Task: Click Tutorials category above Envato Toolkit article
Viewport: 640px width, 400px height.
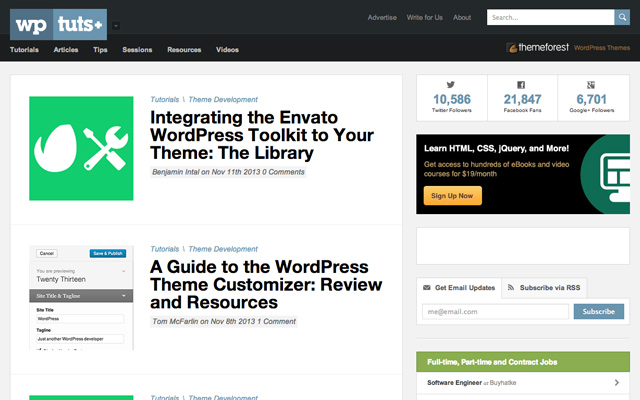Action: (164, 100)
